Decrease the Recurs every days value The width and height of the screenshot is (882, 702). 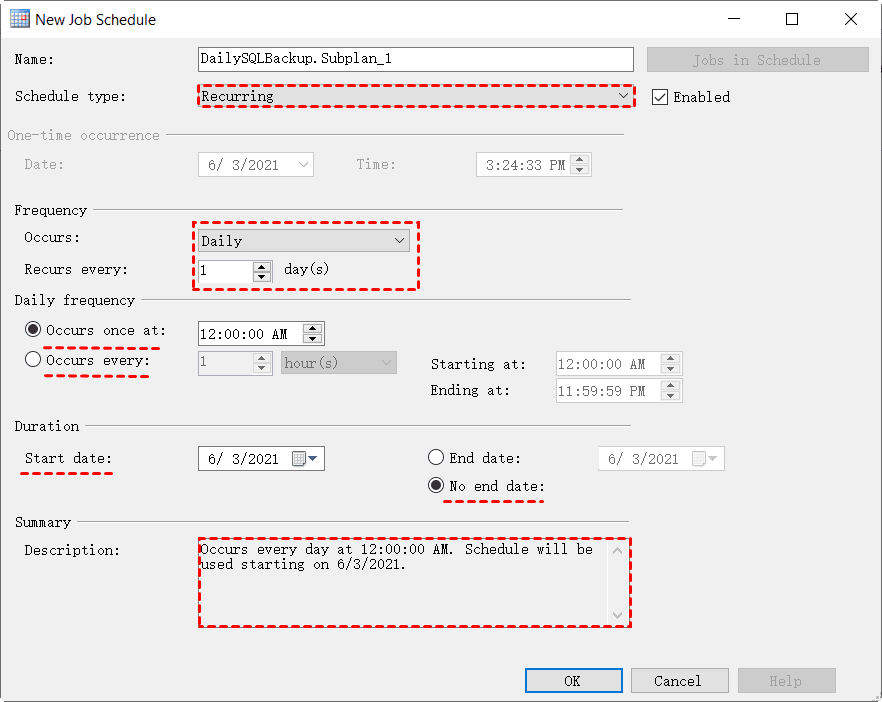(x=262, y=277)
